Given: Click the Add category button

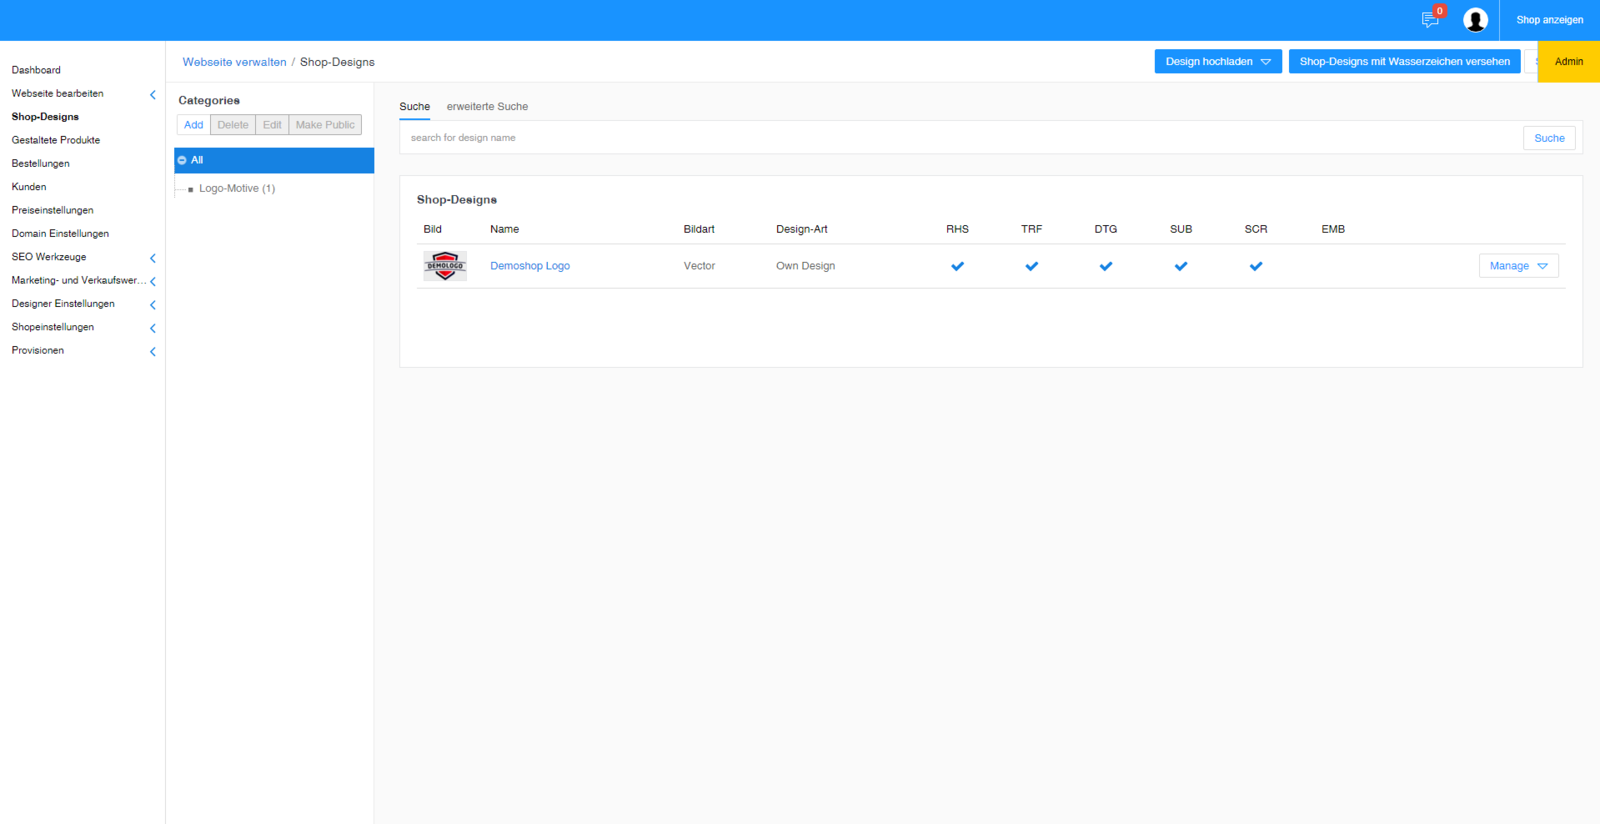Looking at the screenshot, I should (194, 125).
